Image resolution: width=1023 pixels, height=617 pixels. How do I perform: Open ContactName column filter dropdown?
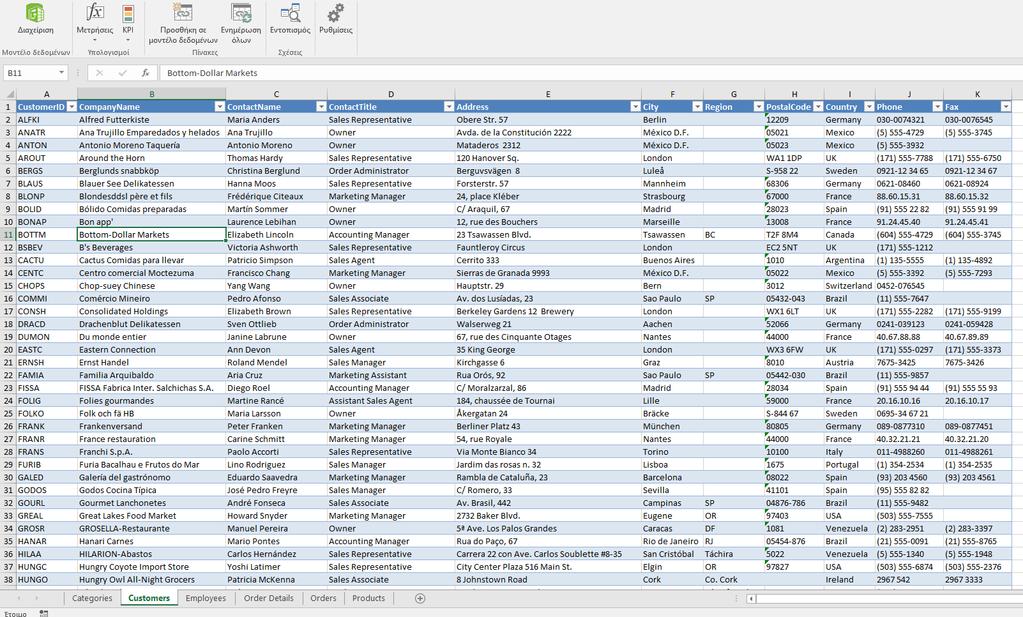321,107
